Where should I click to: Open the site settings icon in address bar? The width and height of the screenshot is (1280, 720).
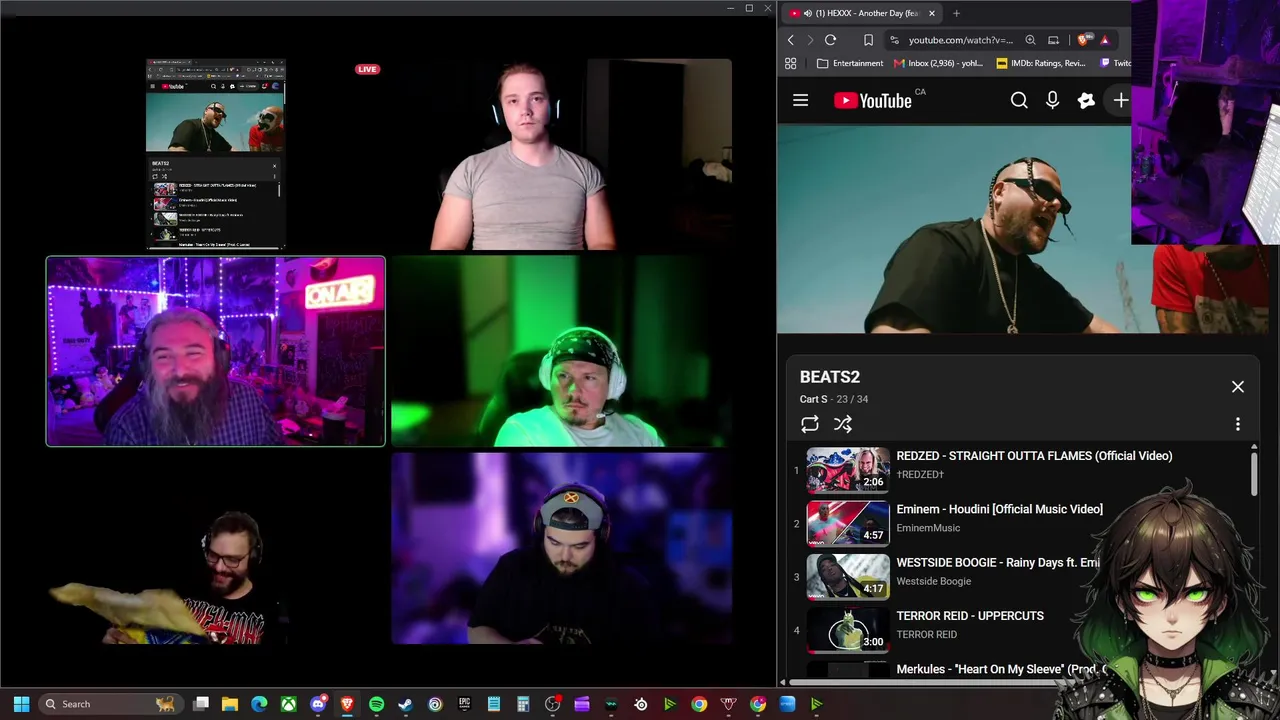[x=894, y=40]
